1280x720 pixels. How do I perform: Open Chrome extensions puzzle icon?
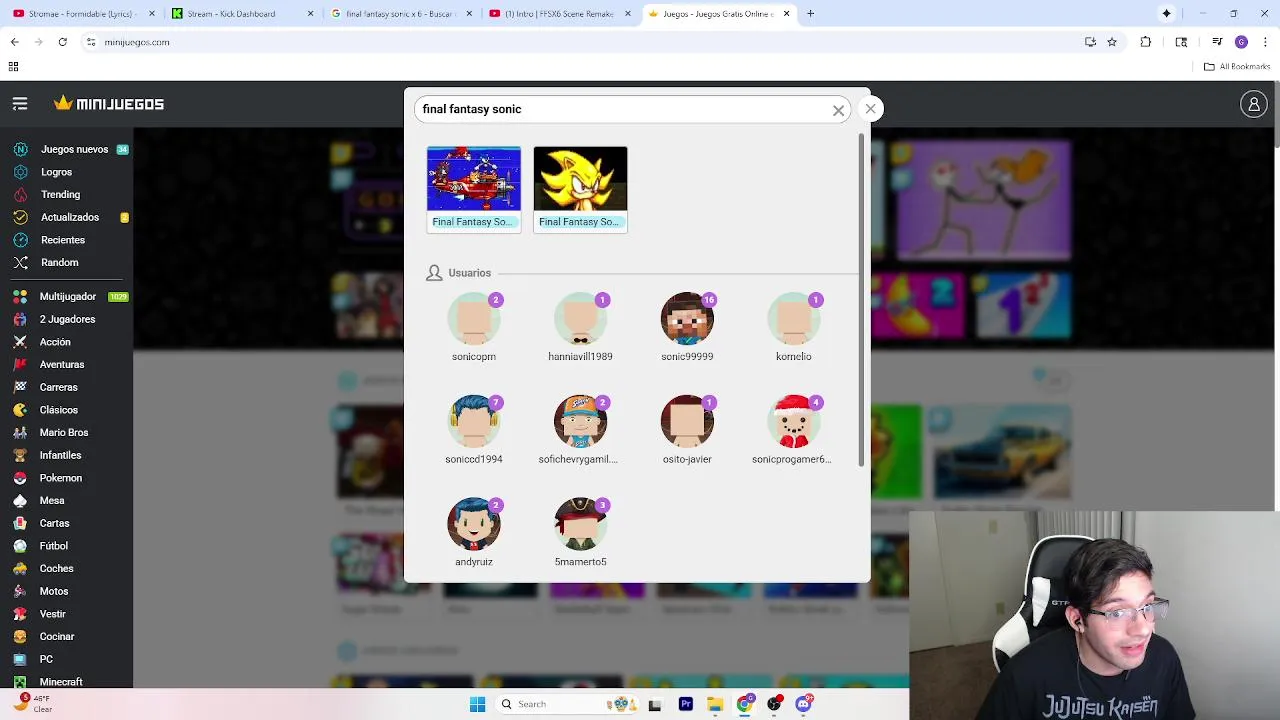click(1146, 42)
